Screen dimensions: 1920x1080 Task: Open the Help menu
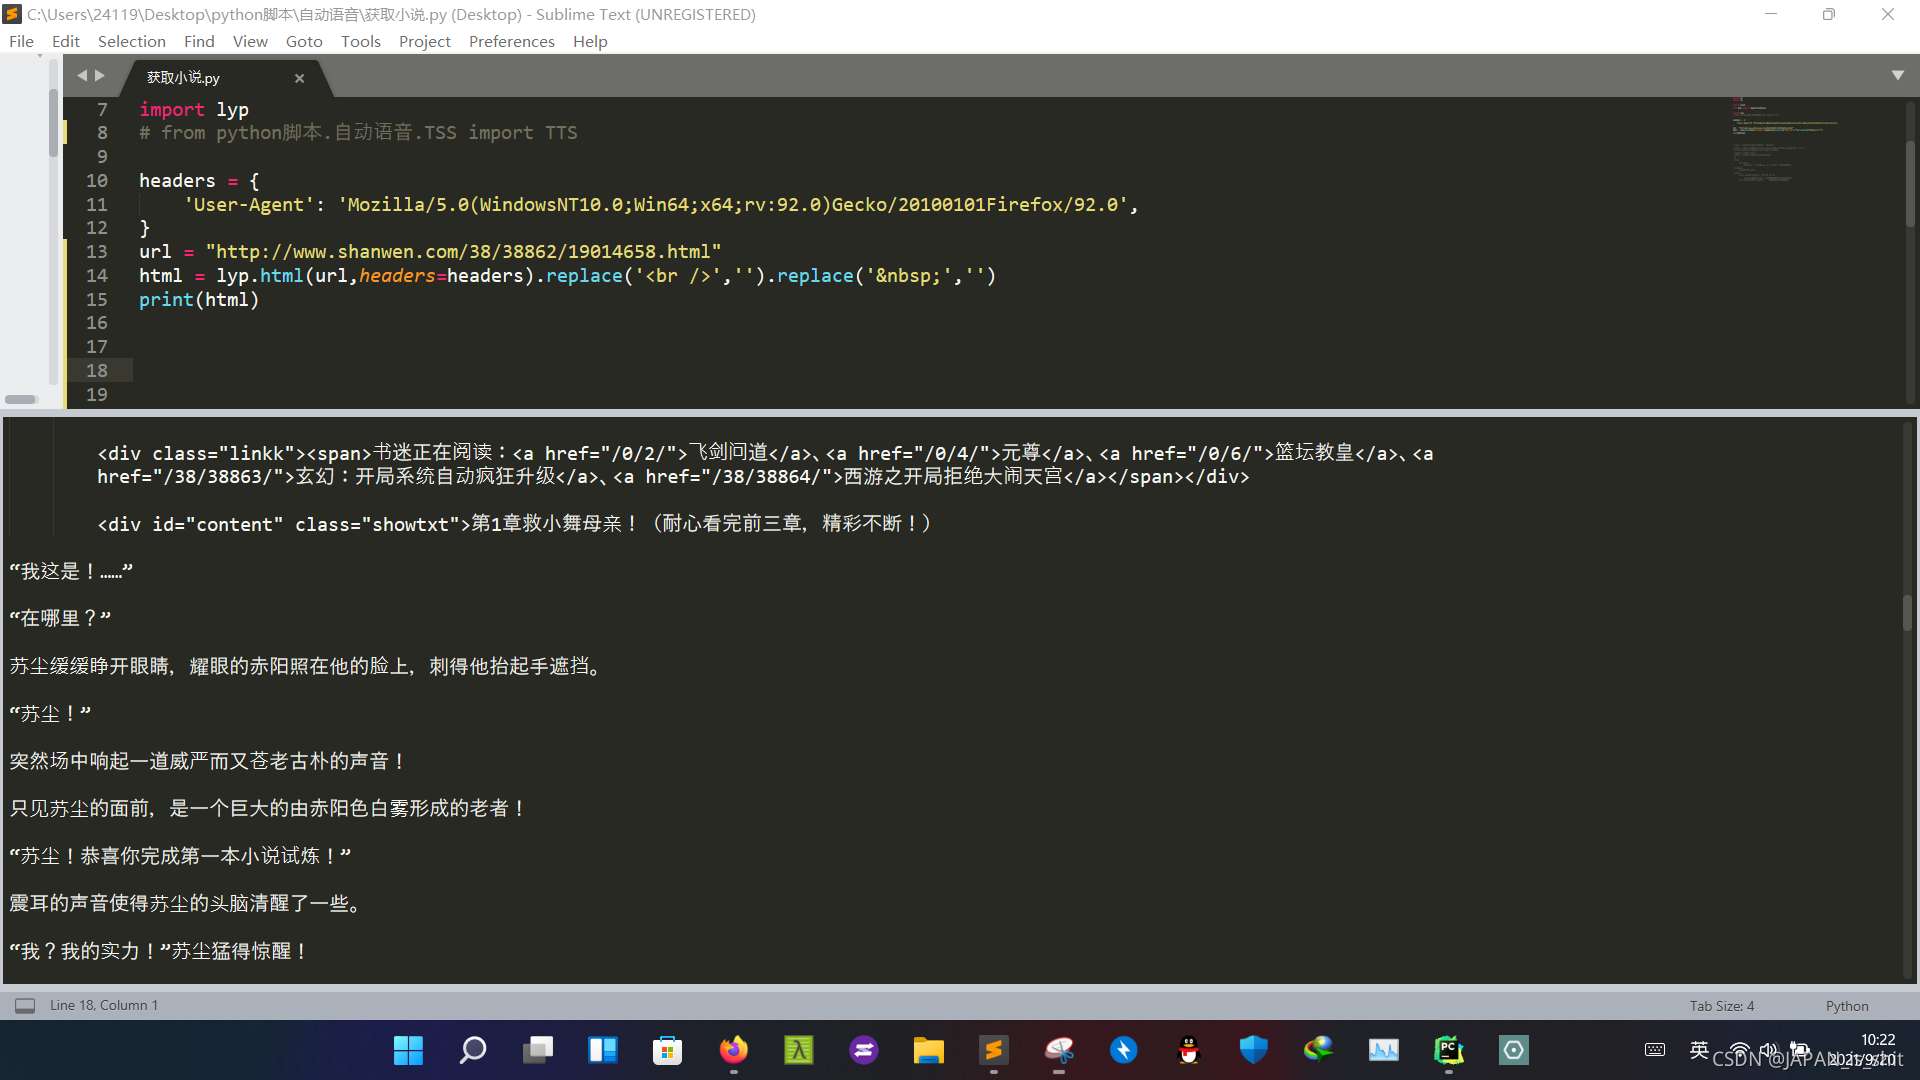[x=590, y=41]
